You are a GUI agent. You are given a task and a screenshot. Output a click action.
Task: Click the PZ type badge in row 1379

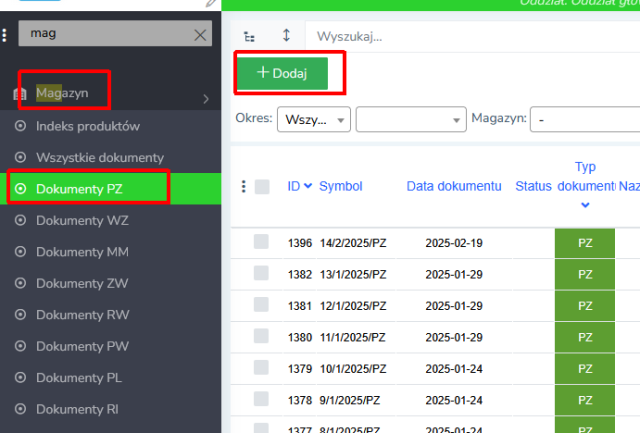click(x=585, y=369)
